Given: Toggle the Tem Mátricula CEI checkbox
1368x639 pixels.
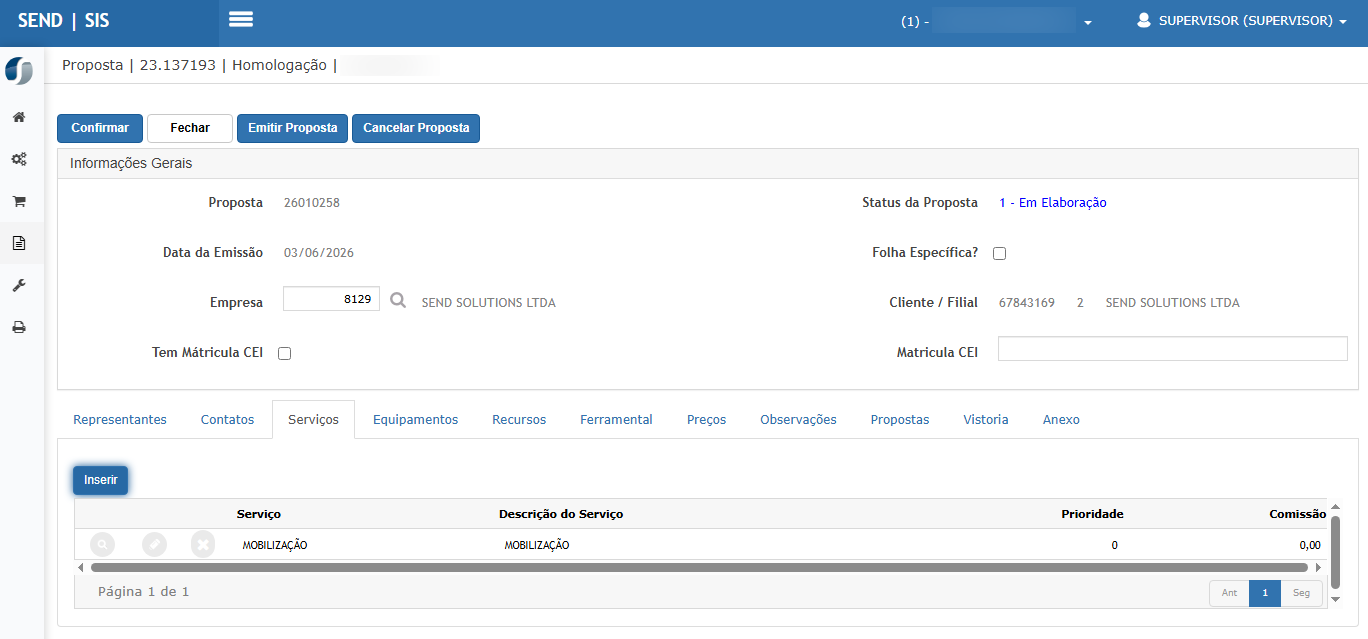Looking at the screenshot, I should tap(284, 353).
